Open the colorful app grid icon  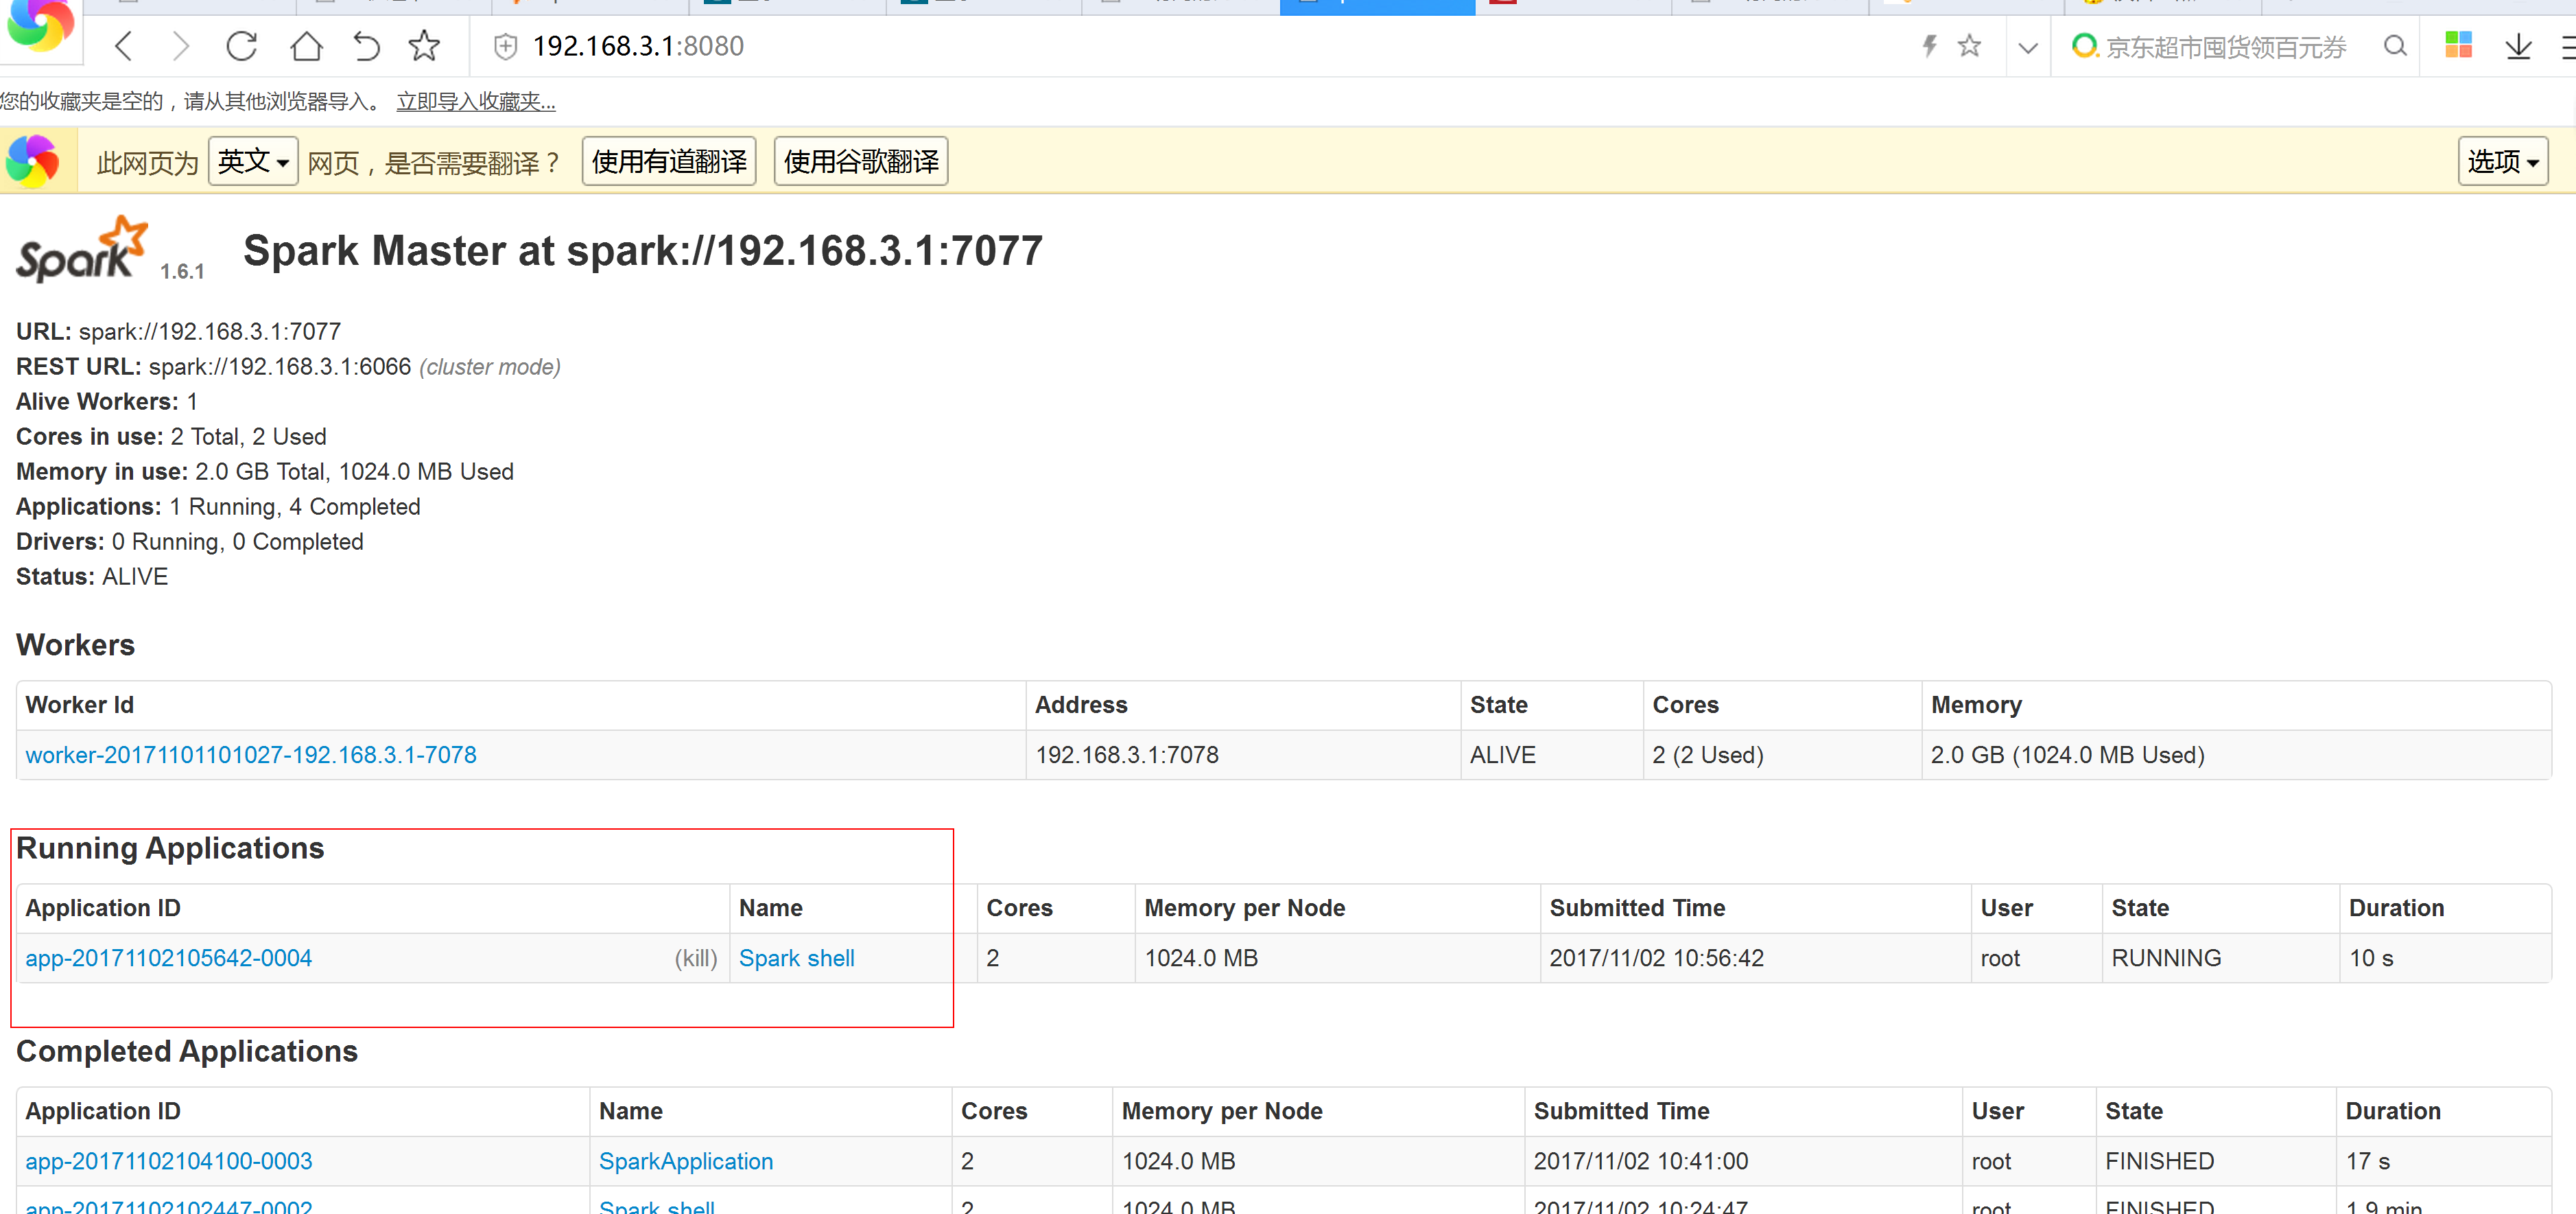2458,45
